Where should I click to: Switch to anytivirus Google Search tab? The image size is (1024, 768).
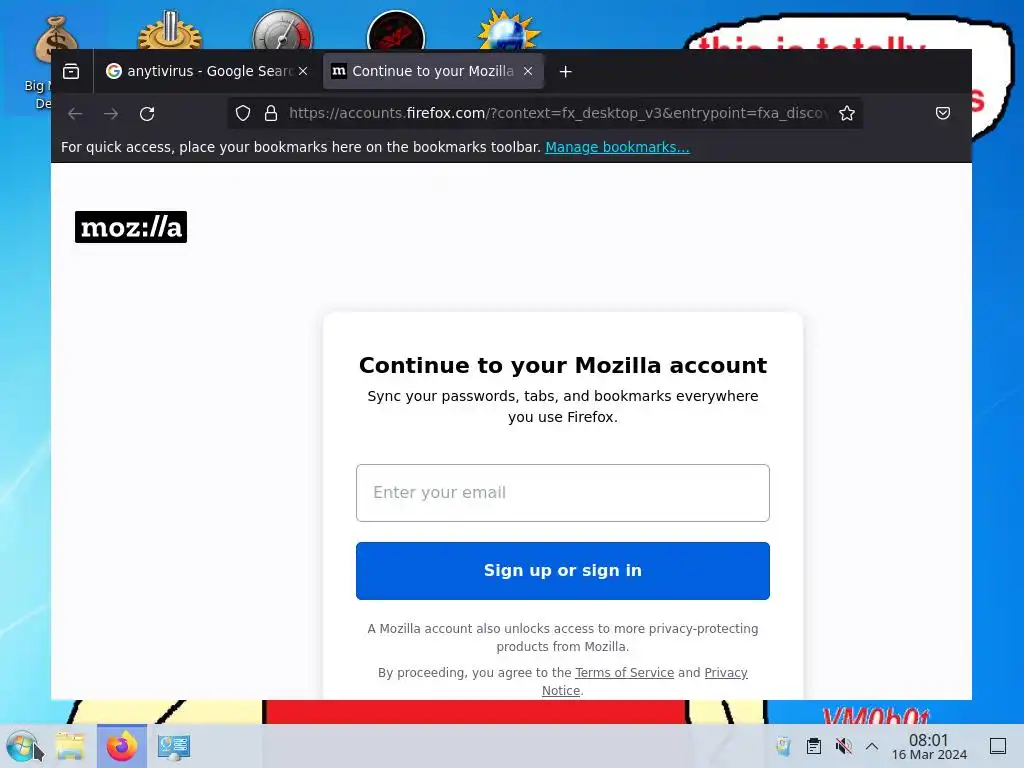point(208,71)
